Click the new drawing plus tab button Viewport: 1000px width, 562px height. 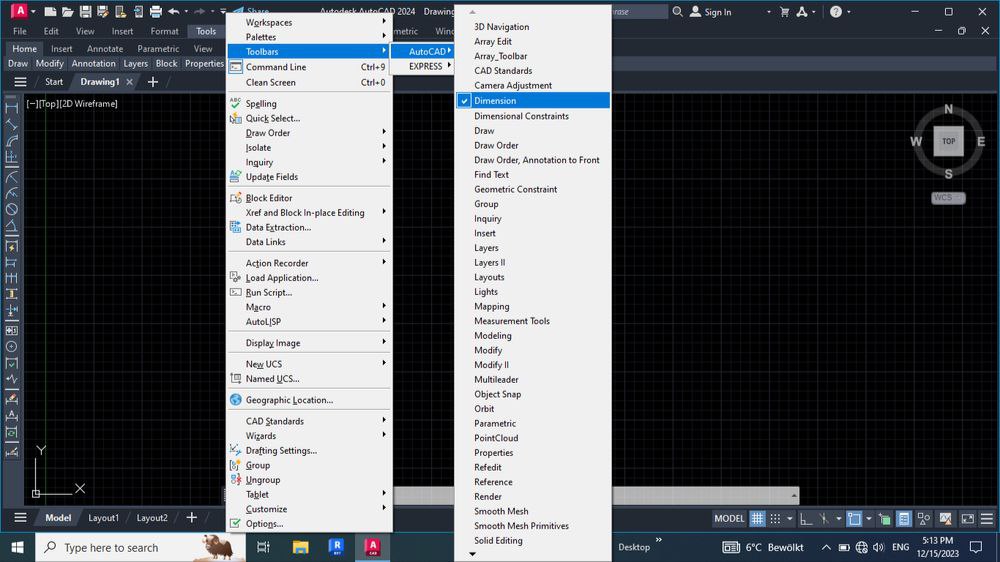[x=152, y=82]
